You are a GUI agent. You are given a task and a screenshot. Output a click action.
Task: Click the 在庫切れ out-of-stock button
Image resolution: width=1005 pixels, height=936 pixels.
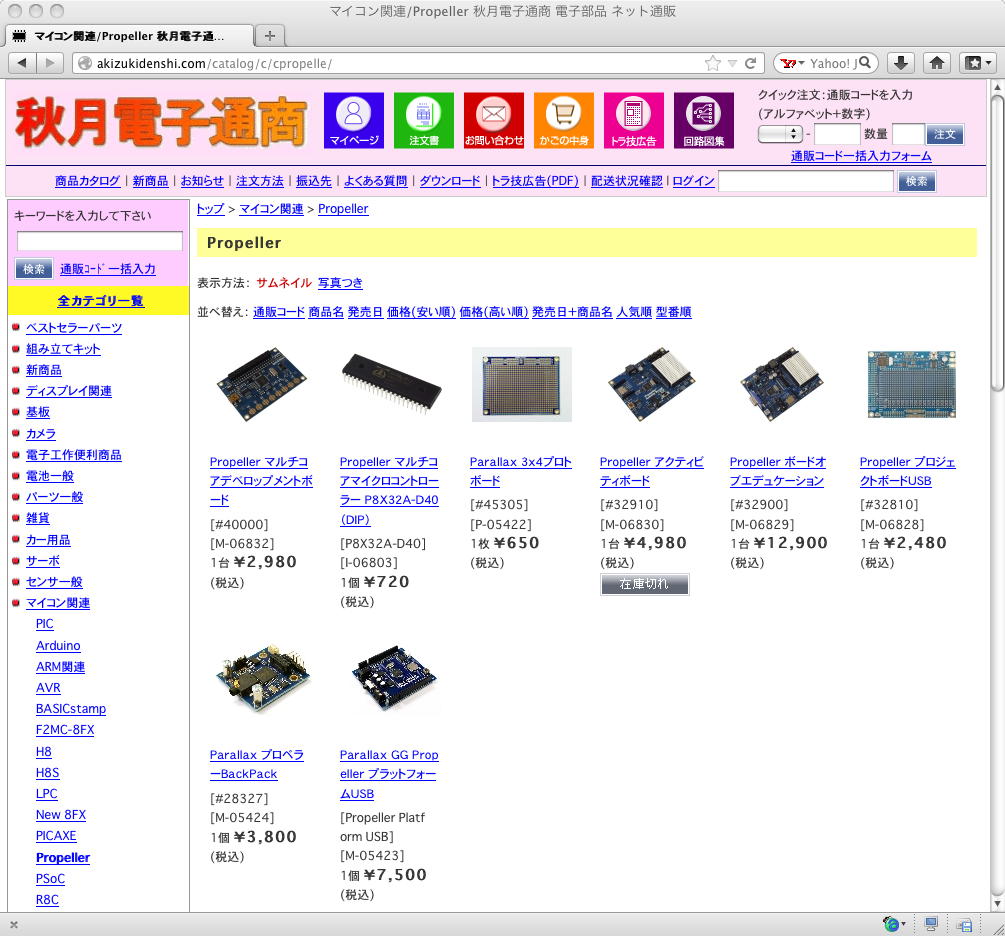[645, 584]
